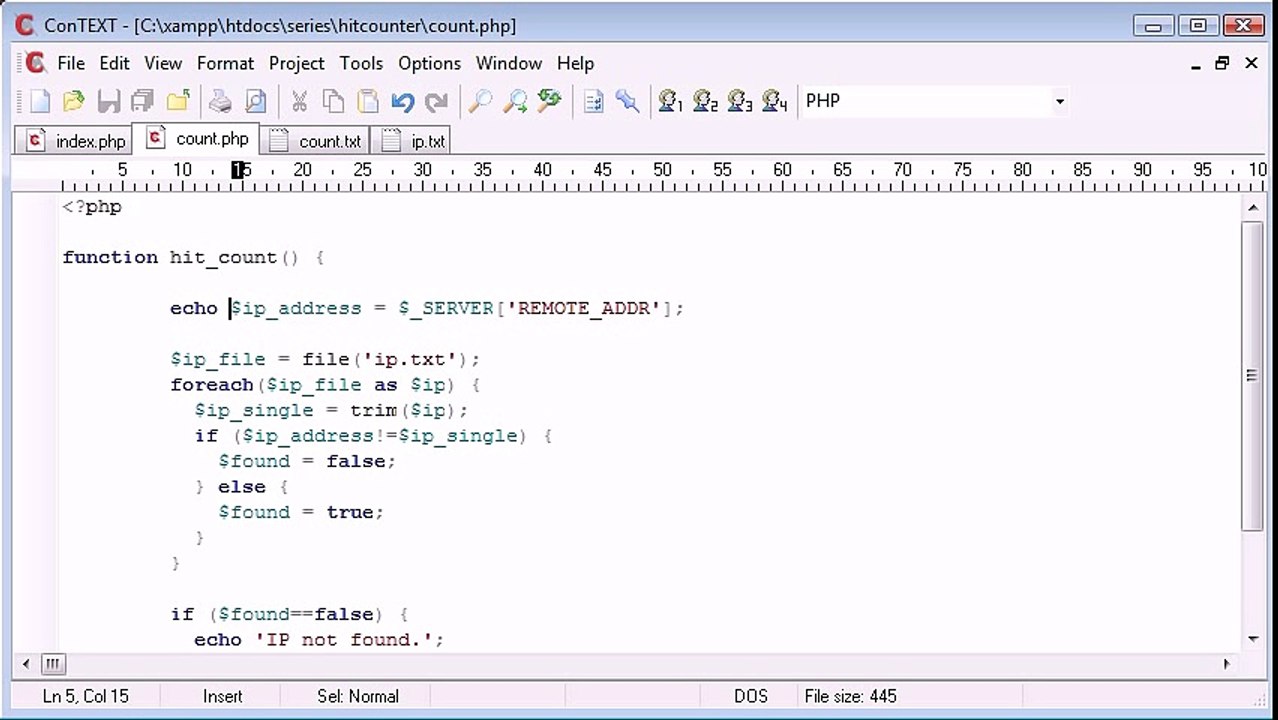Undo last edit with blue arrow

(x=402, y=101)
